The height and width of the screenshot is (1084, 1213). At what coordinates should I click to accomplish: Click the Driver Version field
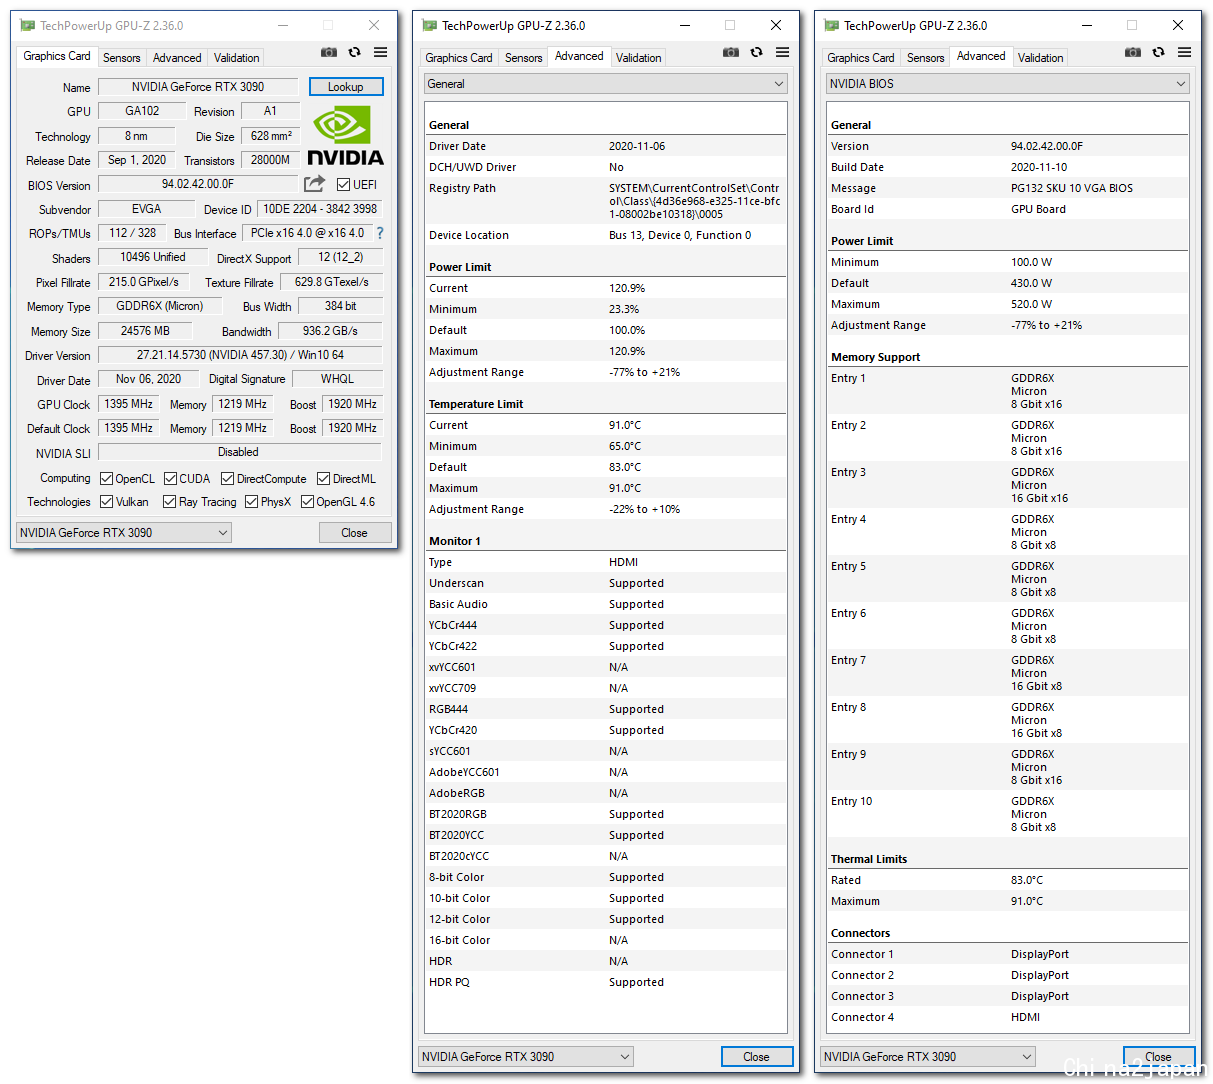240,355
